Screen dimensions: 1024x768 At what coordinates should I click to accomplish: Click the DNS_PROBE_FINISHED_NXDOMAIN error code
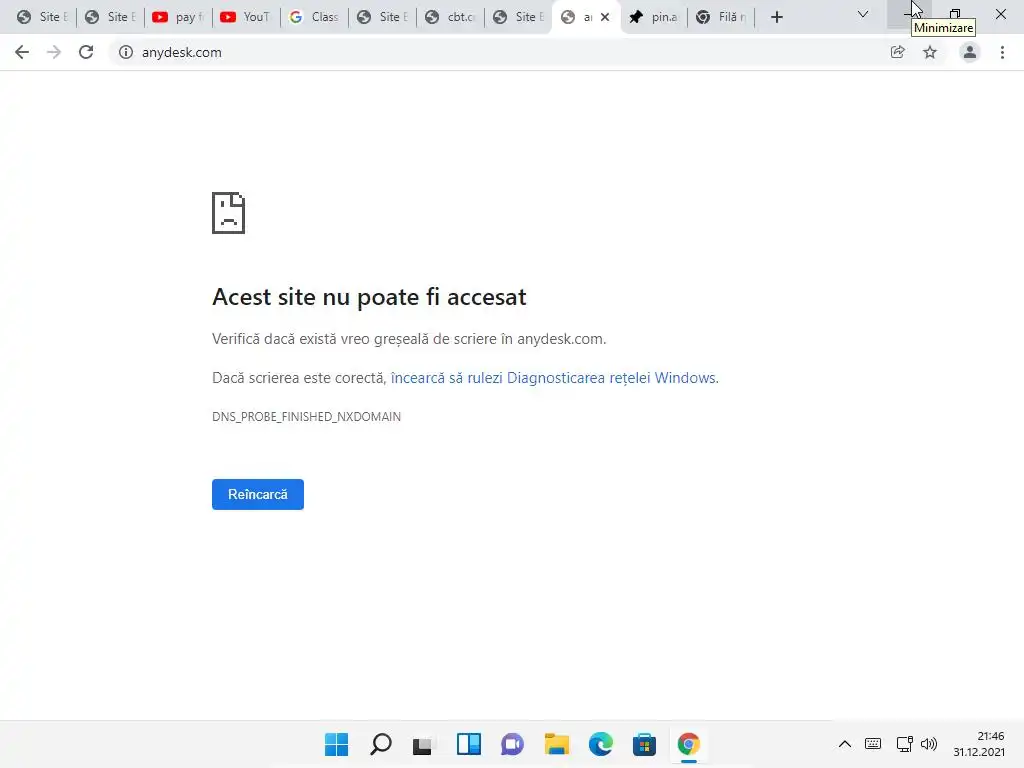coord(306,417)
